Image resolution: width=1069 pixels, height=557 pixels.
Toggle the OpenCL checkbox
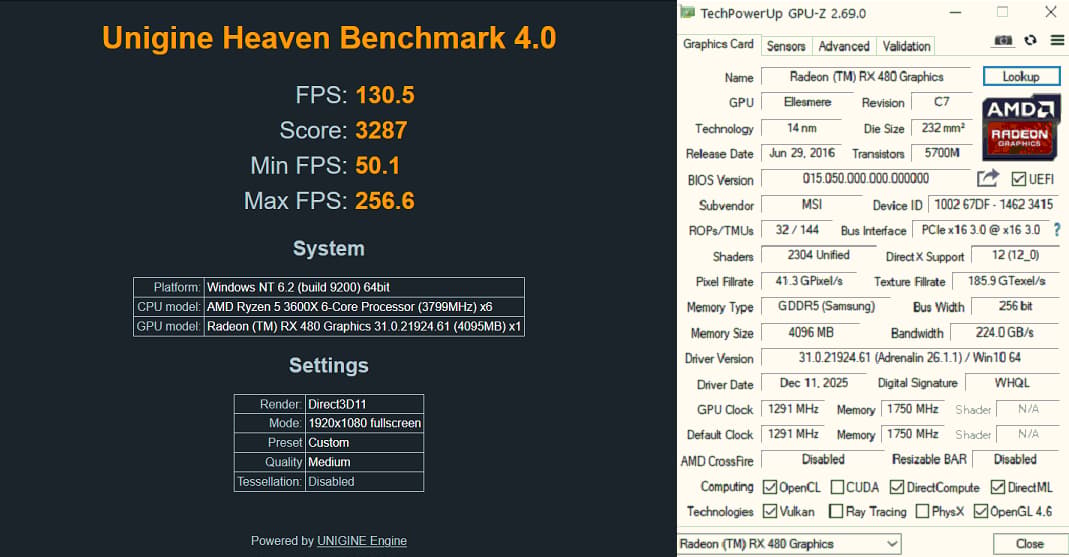[x=770, y=487]
